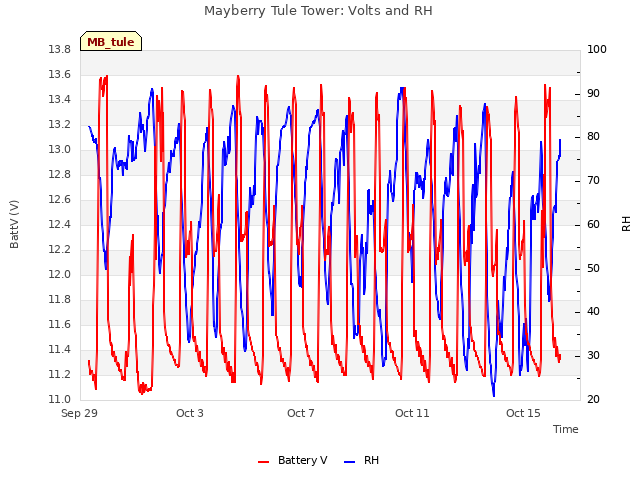
Task: Click the Sep 29 date tick label
Action: pyautogui.click(x=80, y=413)
